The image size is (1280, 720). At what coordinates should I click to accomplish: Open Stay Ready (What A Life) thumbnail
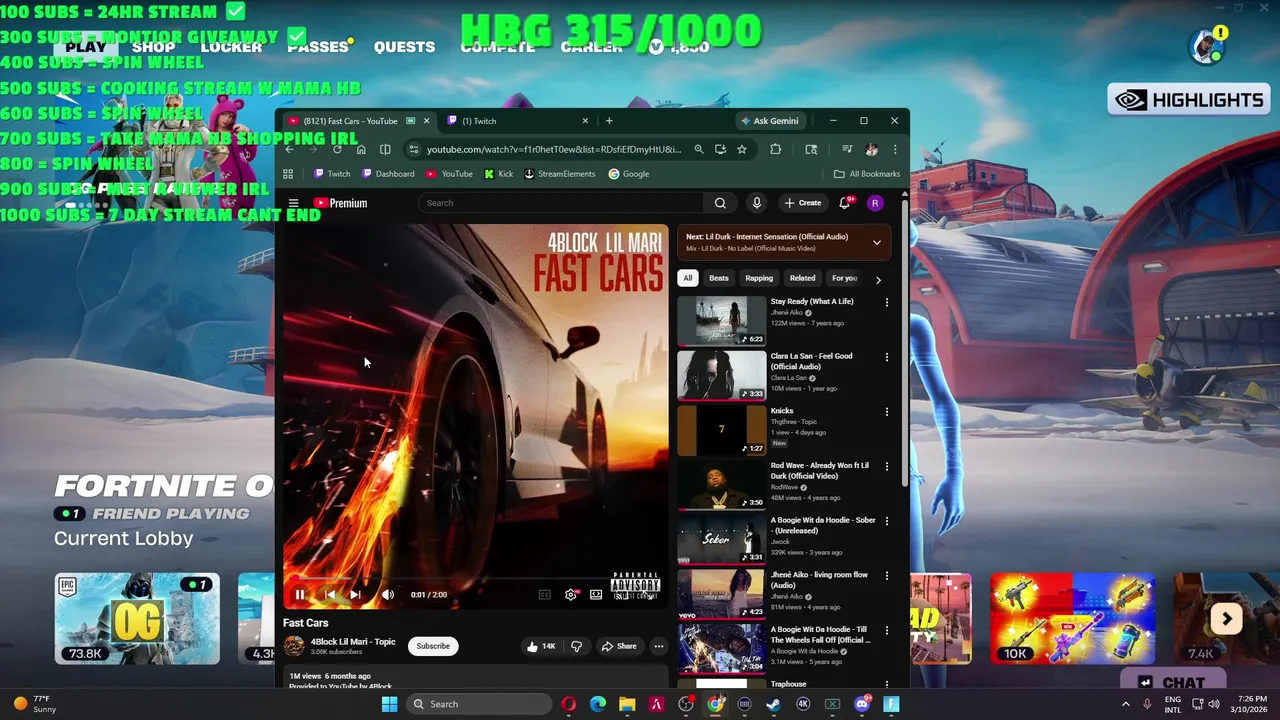point(722,321)
